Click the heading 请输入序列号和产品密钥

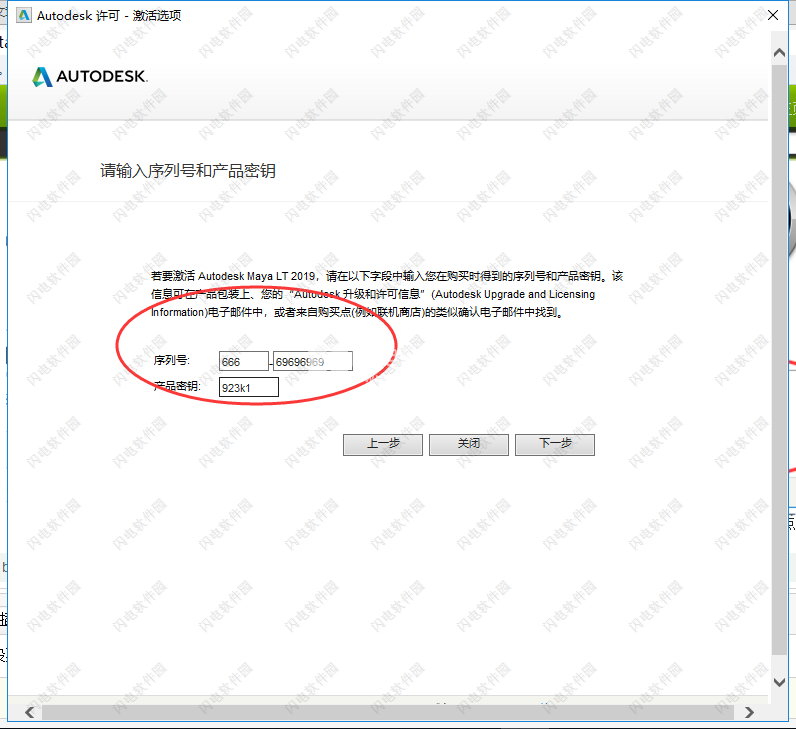[x=188, y=171]
